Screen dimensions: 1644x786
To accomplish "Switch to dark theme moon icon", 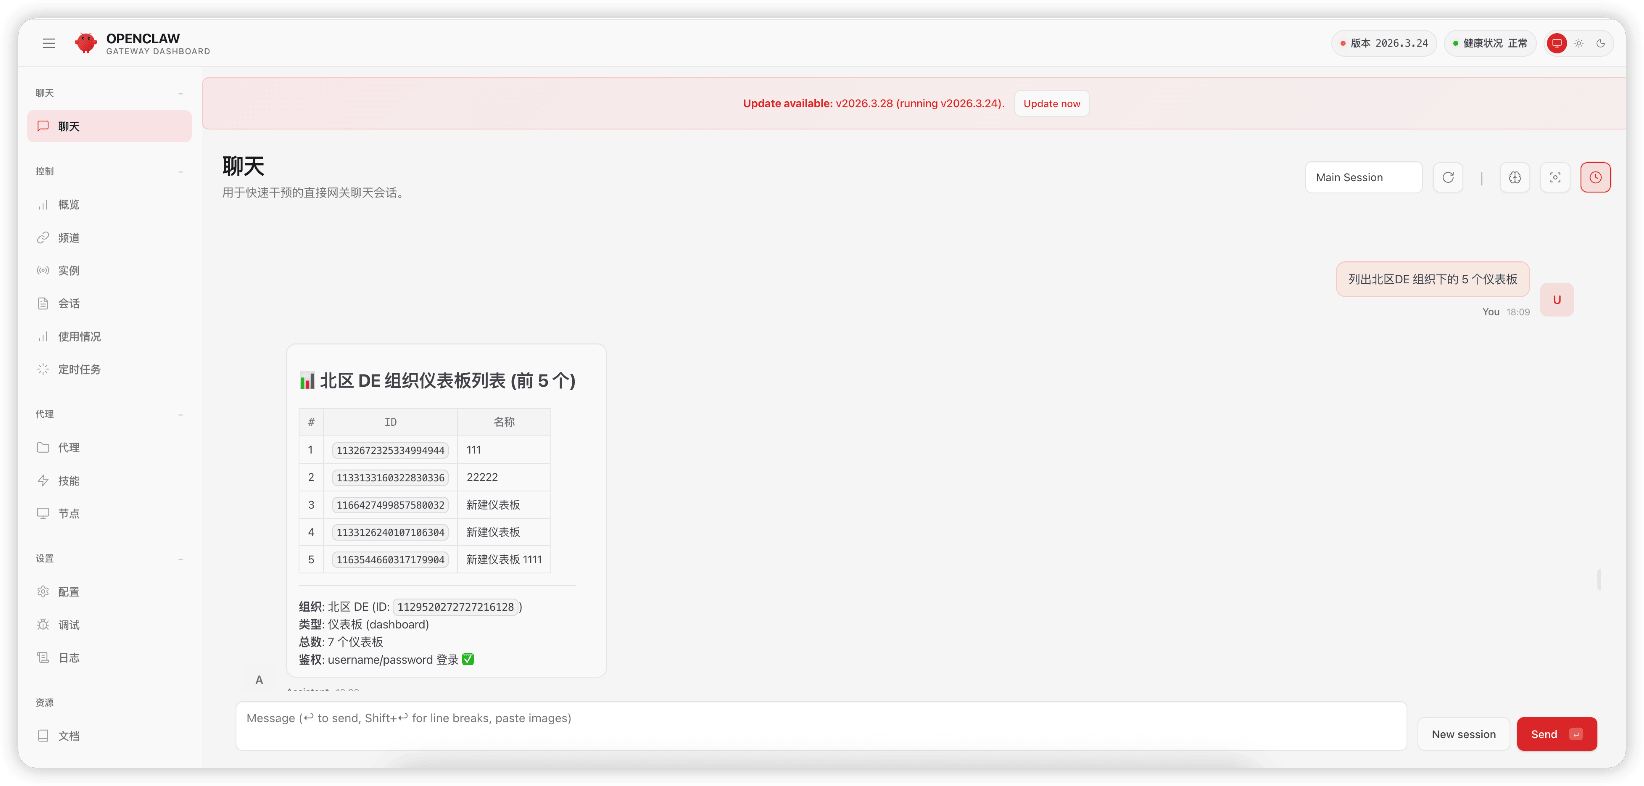I will (x=1601, y=43).
